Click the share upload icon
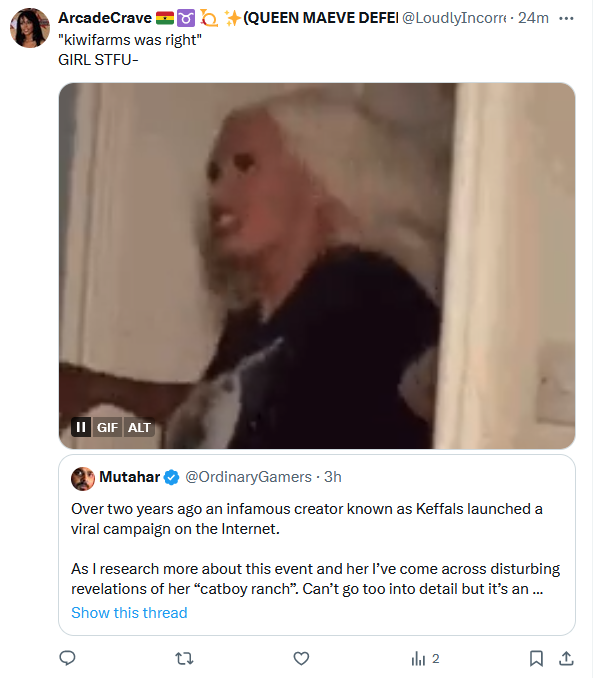 click(x=566, y=658)
